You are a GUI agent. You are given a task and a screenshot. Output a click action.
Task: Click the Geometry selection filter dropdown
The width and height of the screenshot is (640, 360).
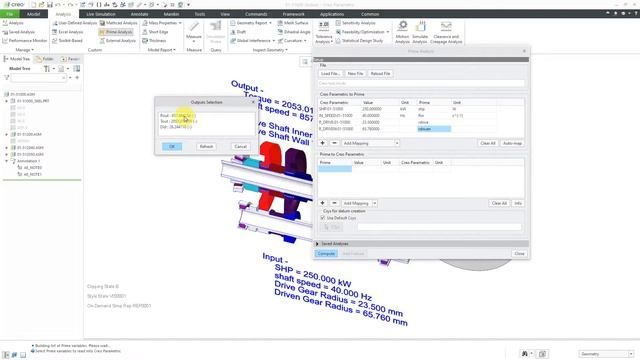[x=606, y=354]
